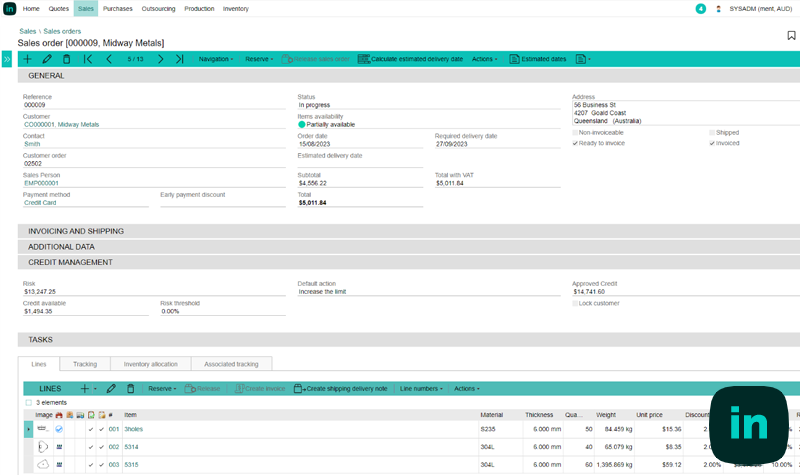
Task: Jump to the last sales order record
Action: click(180, 59)
